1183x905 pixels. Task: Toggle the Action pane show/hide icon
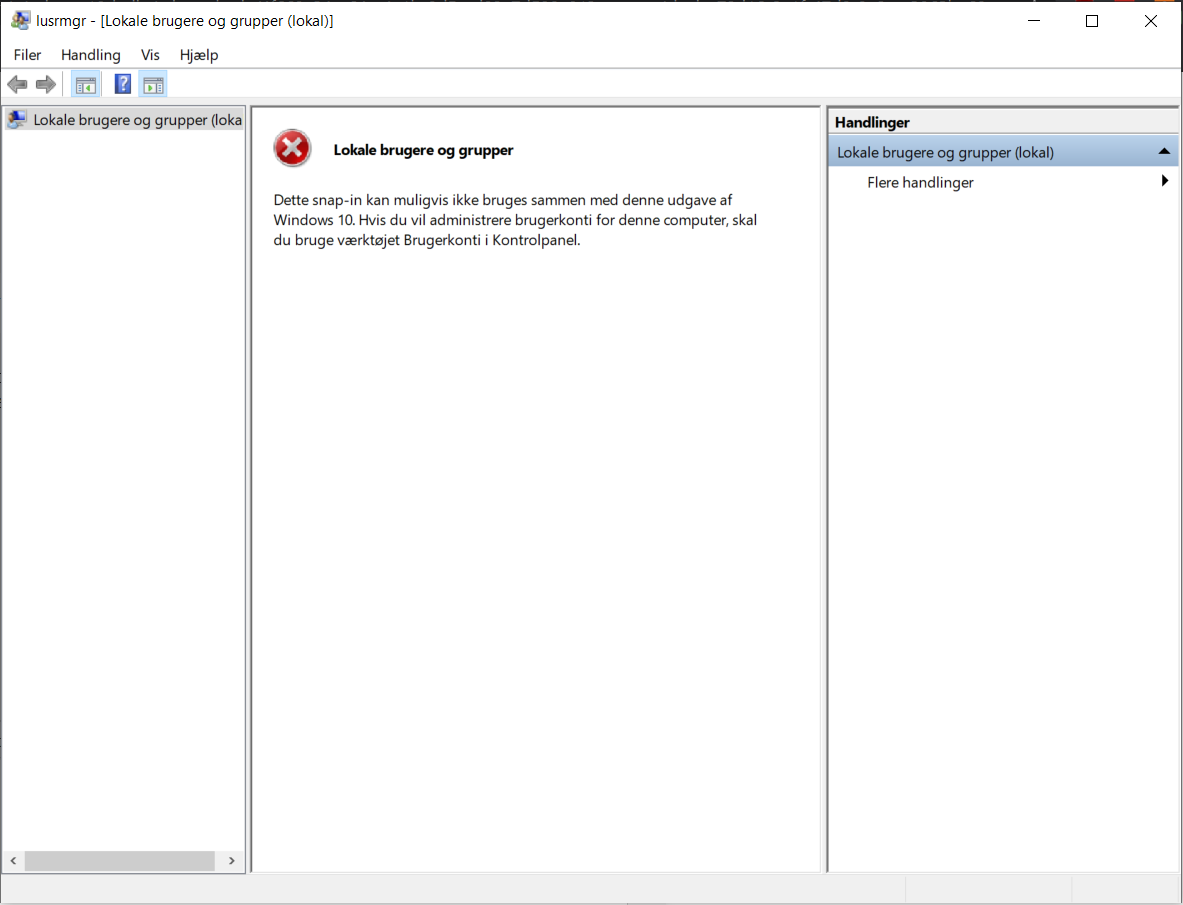click(153, 84)
